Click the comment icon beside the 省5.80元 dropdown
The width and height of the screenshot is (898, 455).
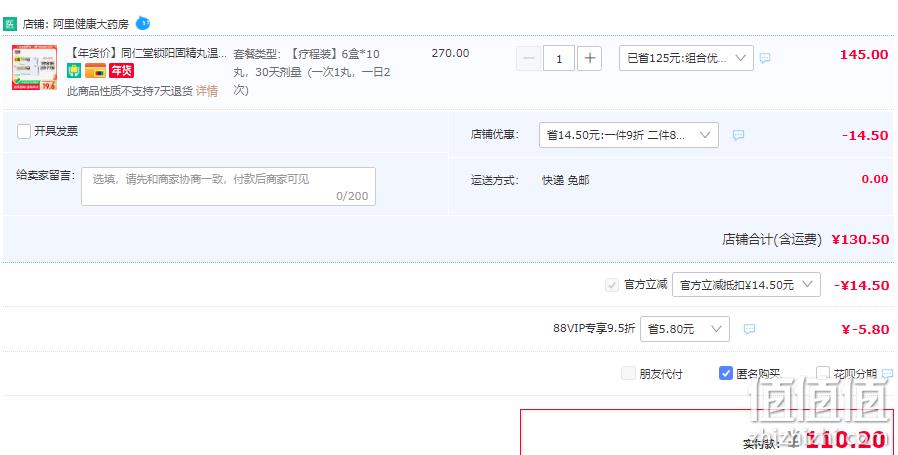coord(749,329)
